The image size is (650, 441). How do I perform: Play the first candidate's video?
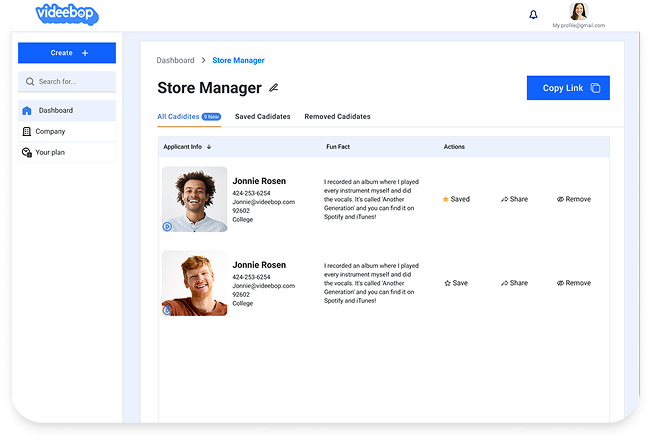167,226
